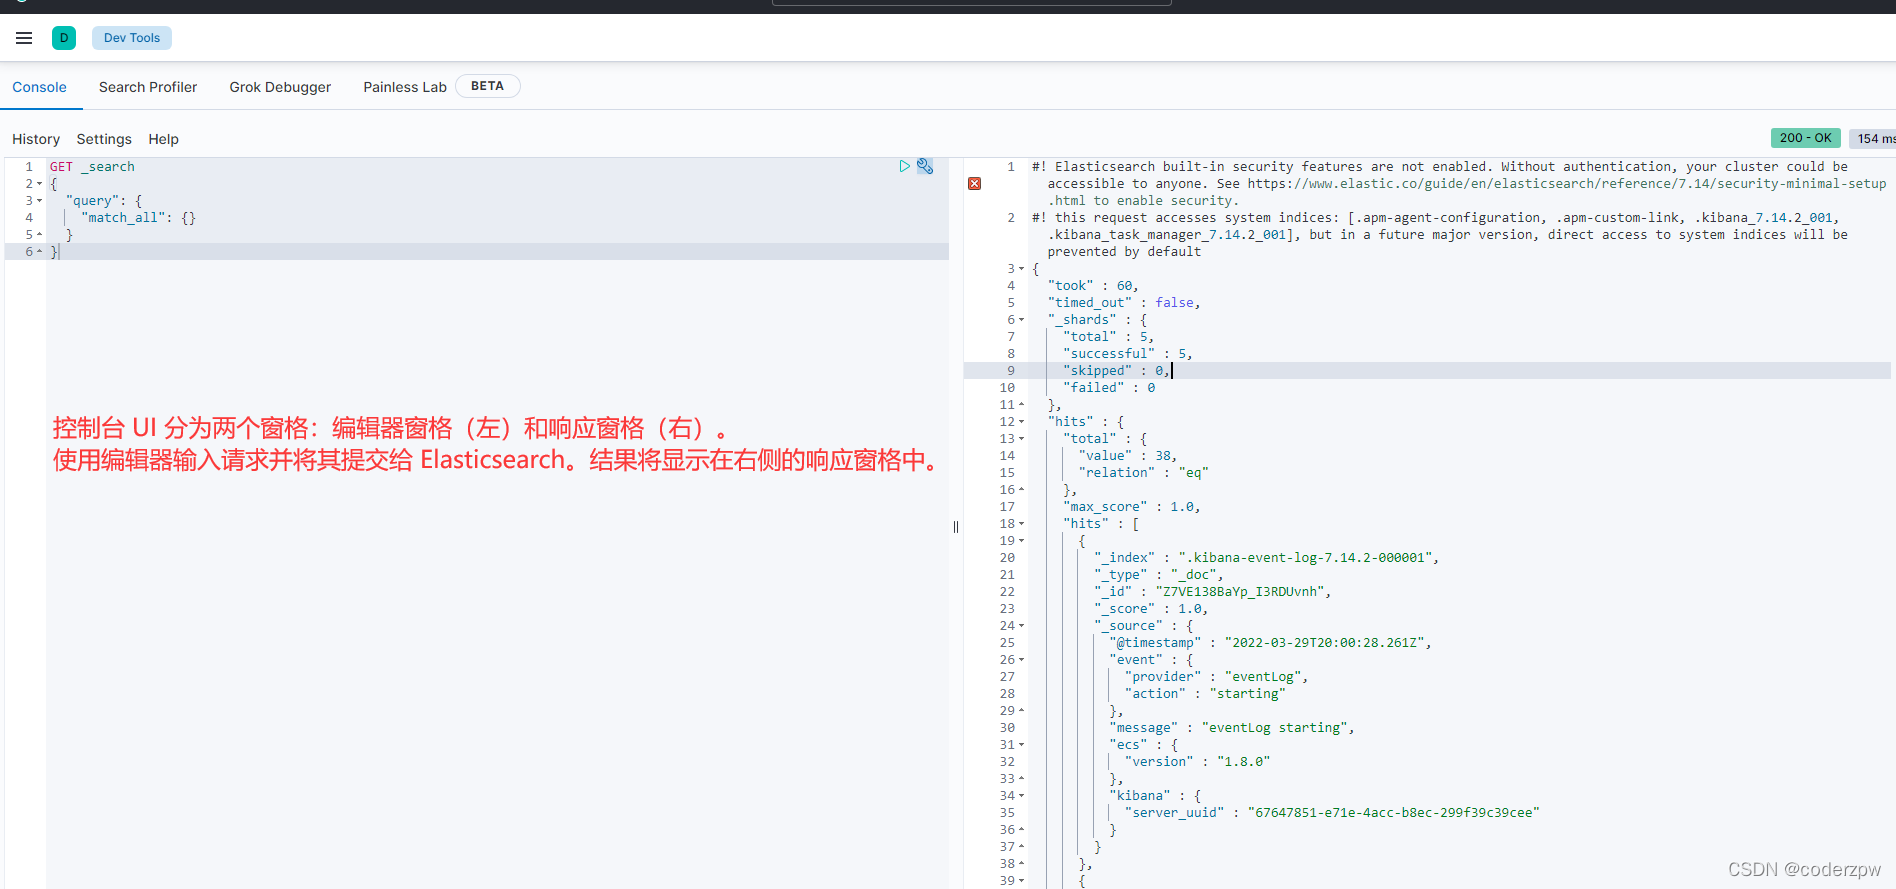Click the pane resize handle between editor and response
This screenshot has height=889, width=1896.
[956, 527]
